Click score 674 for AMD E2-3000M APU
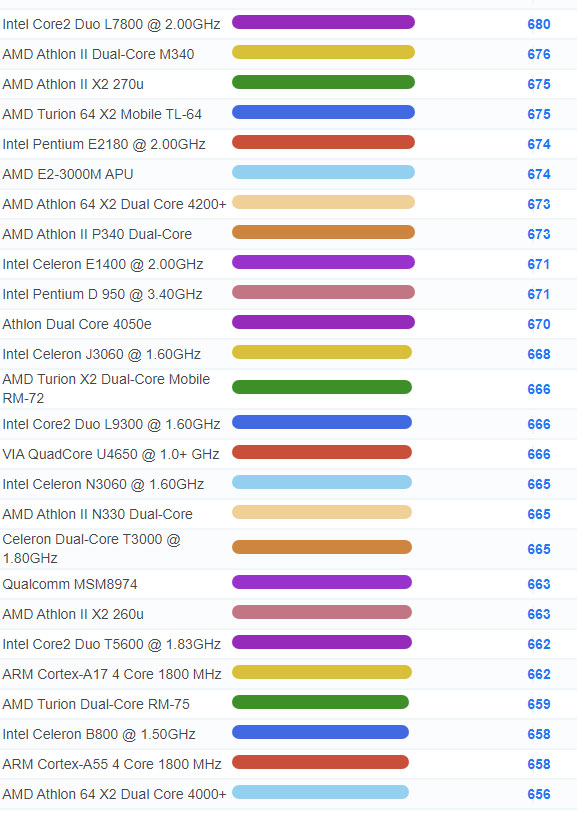Image resolution: width=577 pixels, height=813 pixels. (x=539, y=175)
